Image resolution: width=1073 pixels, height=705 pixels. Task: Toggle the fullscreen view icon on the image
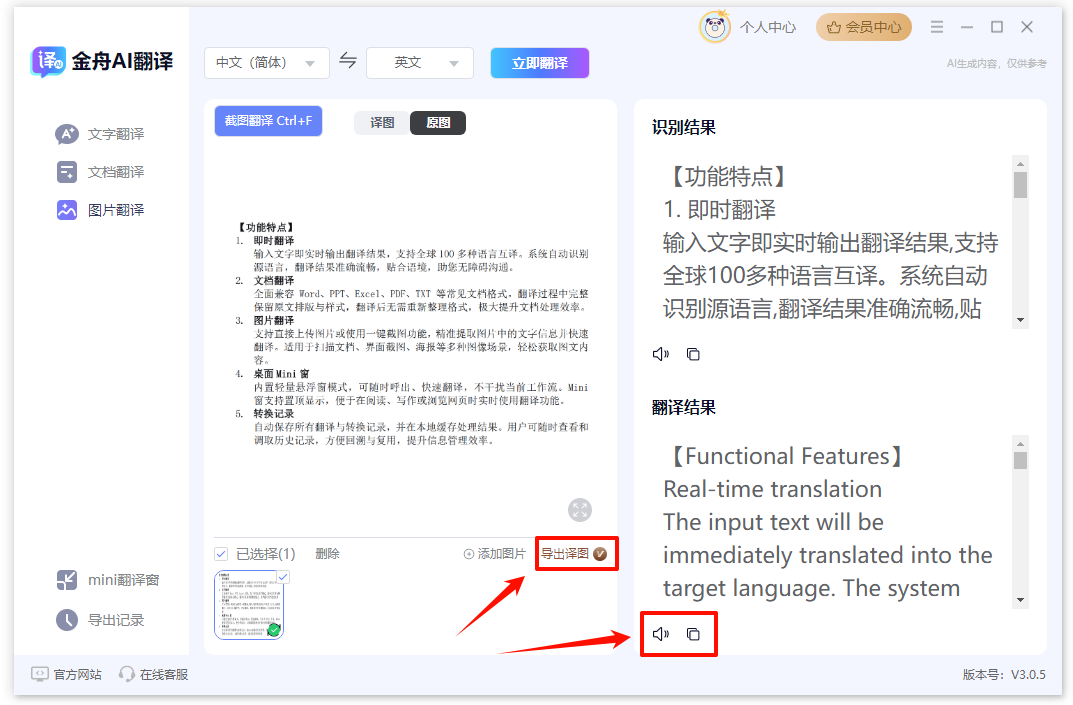click(x=579, y=510)
